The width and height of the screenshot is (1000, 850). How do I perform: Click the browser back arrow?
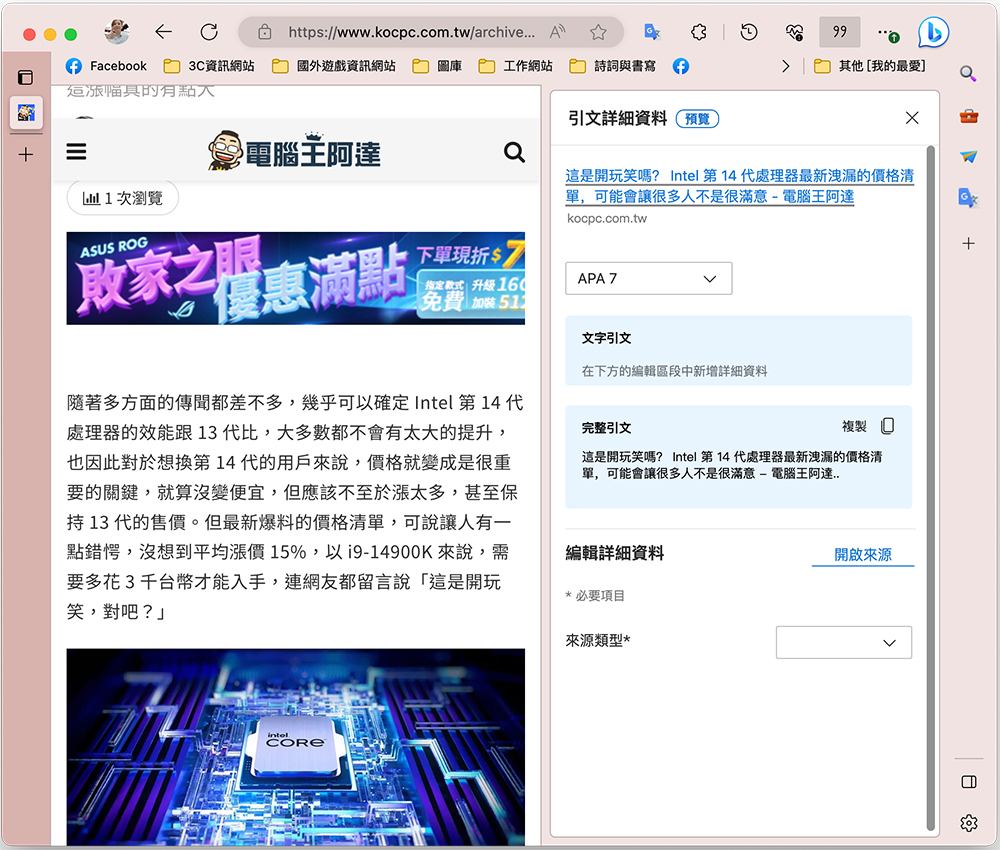[163, 32]
